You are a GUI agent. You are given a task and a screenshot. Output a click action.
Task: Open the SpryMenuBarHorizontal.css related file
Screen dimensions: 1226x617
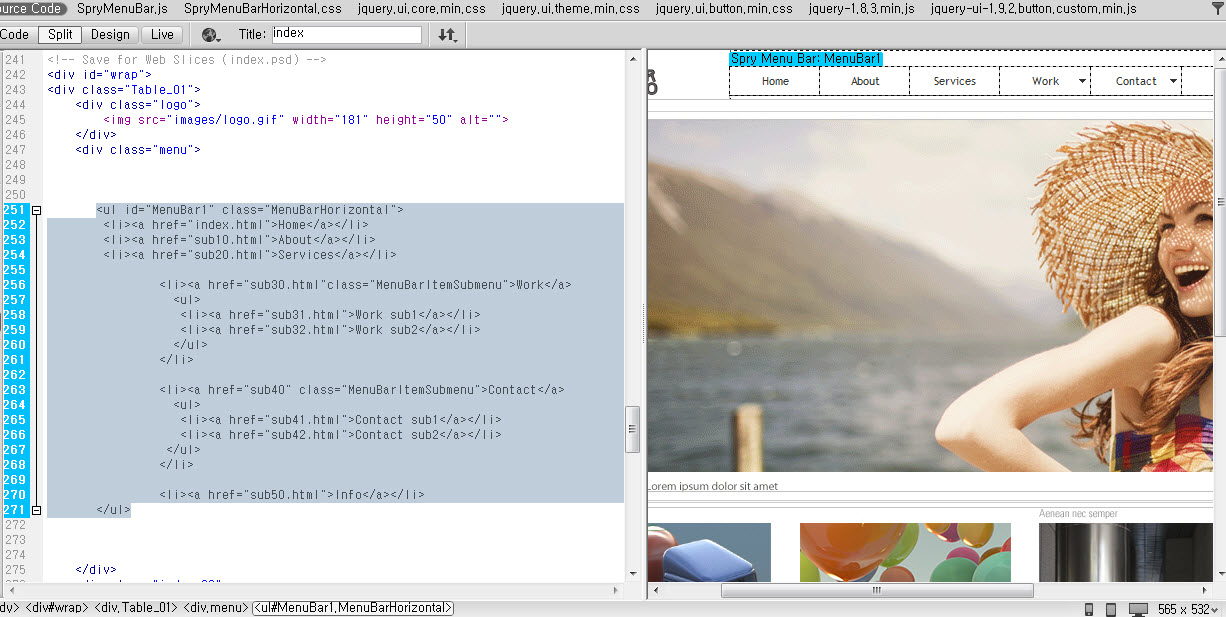tap(263, 9)
